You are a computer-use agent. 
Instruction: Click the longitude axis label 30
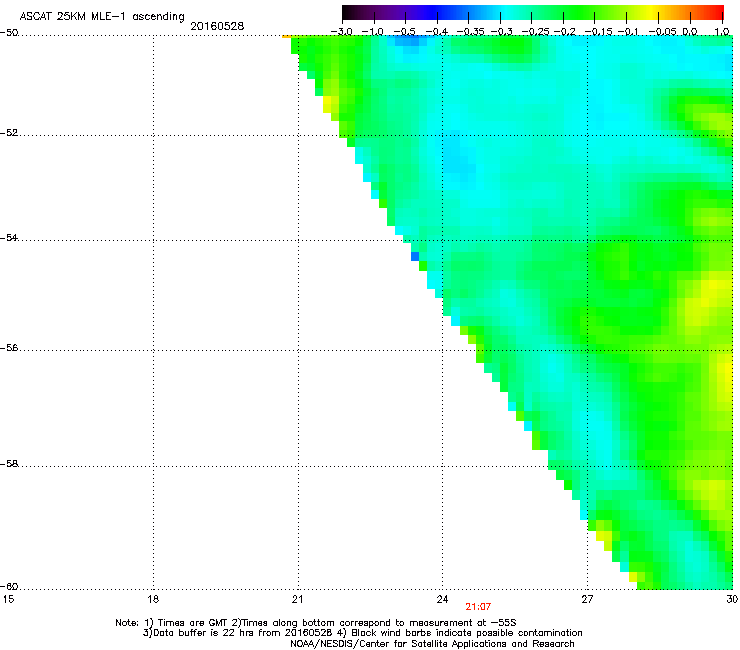click(732, 599)
